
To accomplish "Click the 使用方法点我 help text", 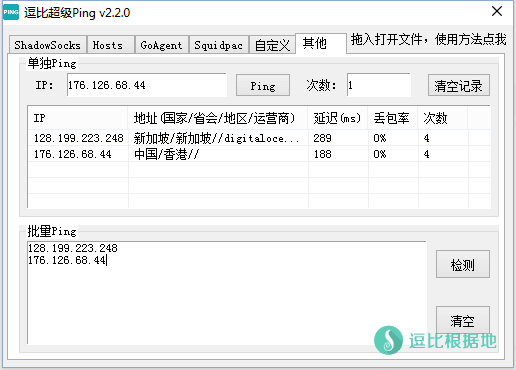I will coord(470,39).
